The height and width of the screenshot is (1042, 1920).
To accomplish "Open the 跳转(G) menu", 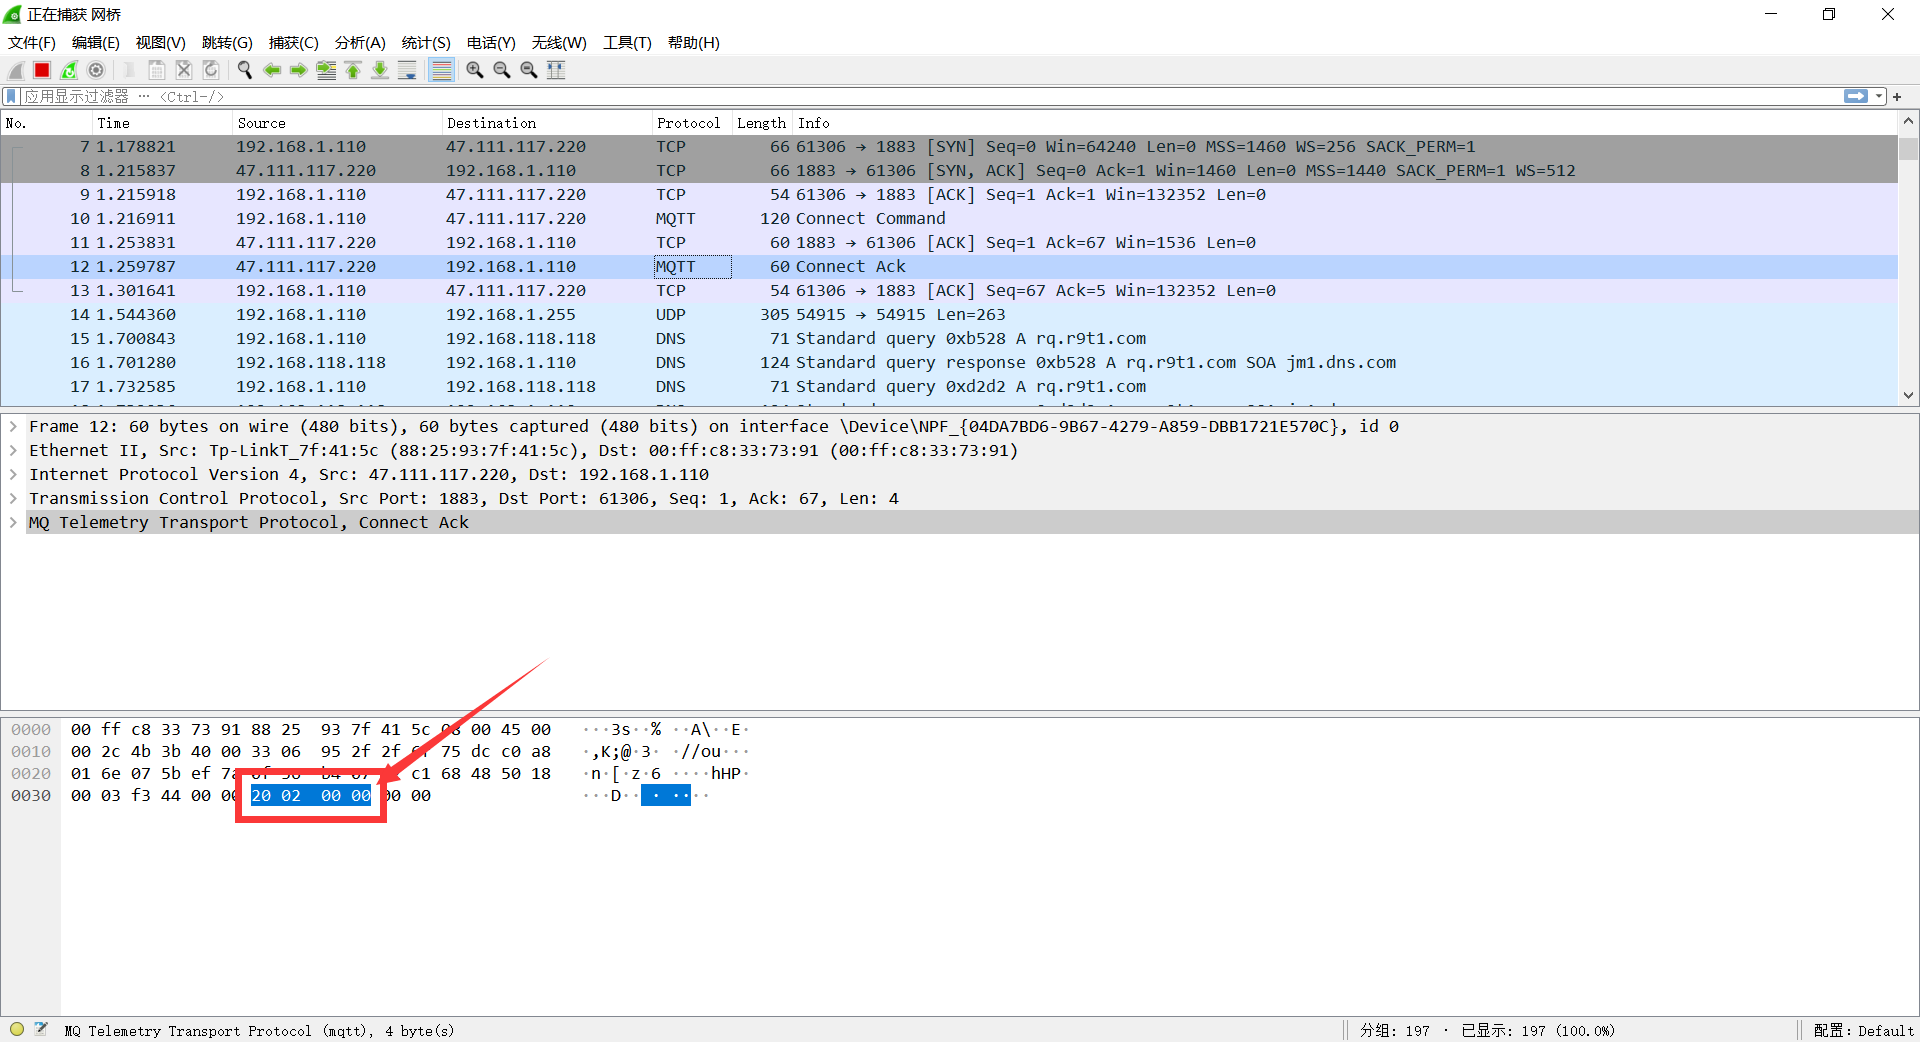I will (227, 43).
